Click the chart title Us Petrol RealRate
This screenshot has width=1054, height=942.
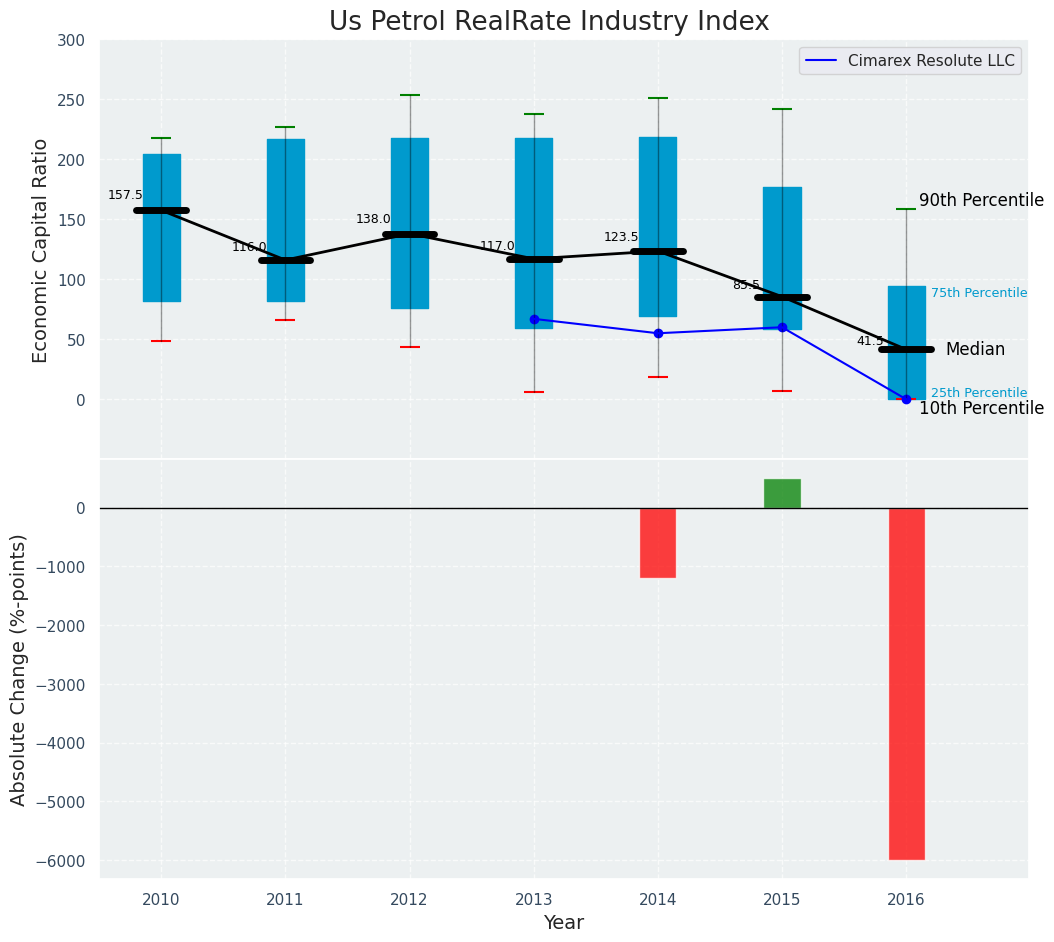coord(549,22)
